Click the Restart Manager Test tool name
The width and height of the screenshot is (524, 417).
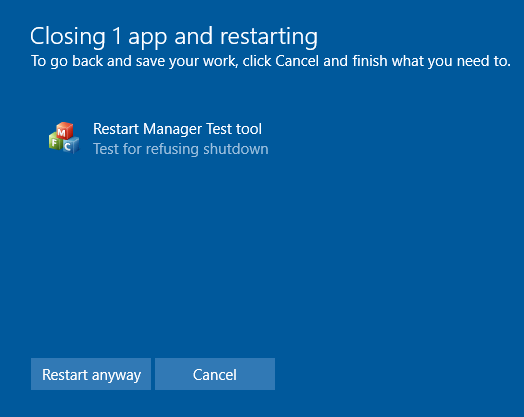177,129
